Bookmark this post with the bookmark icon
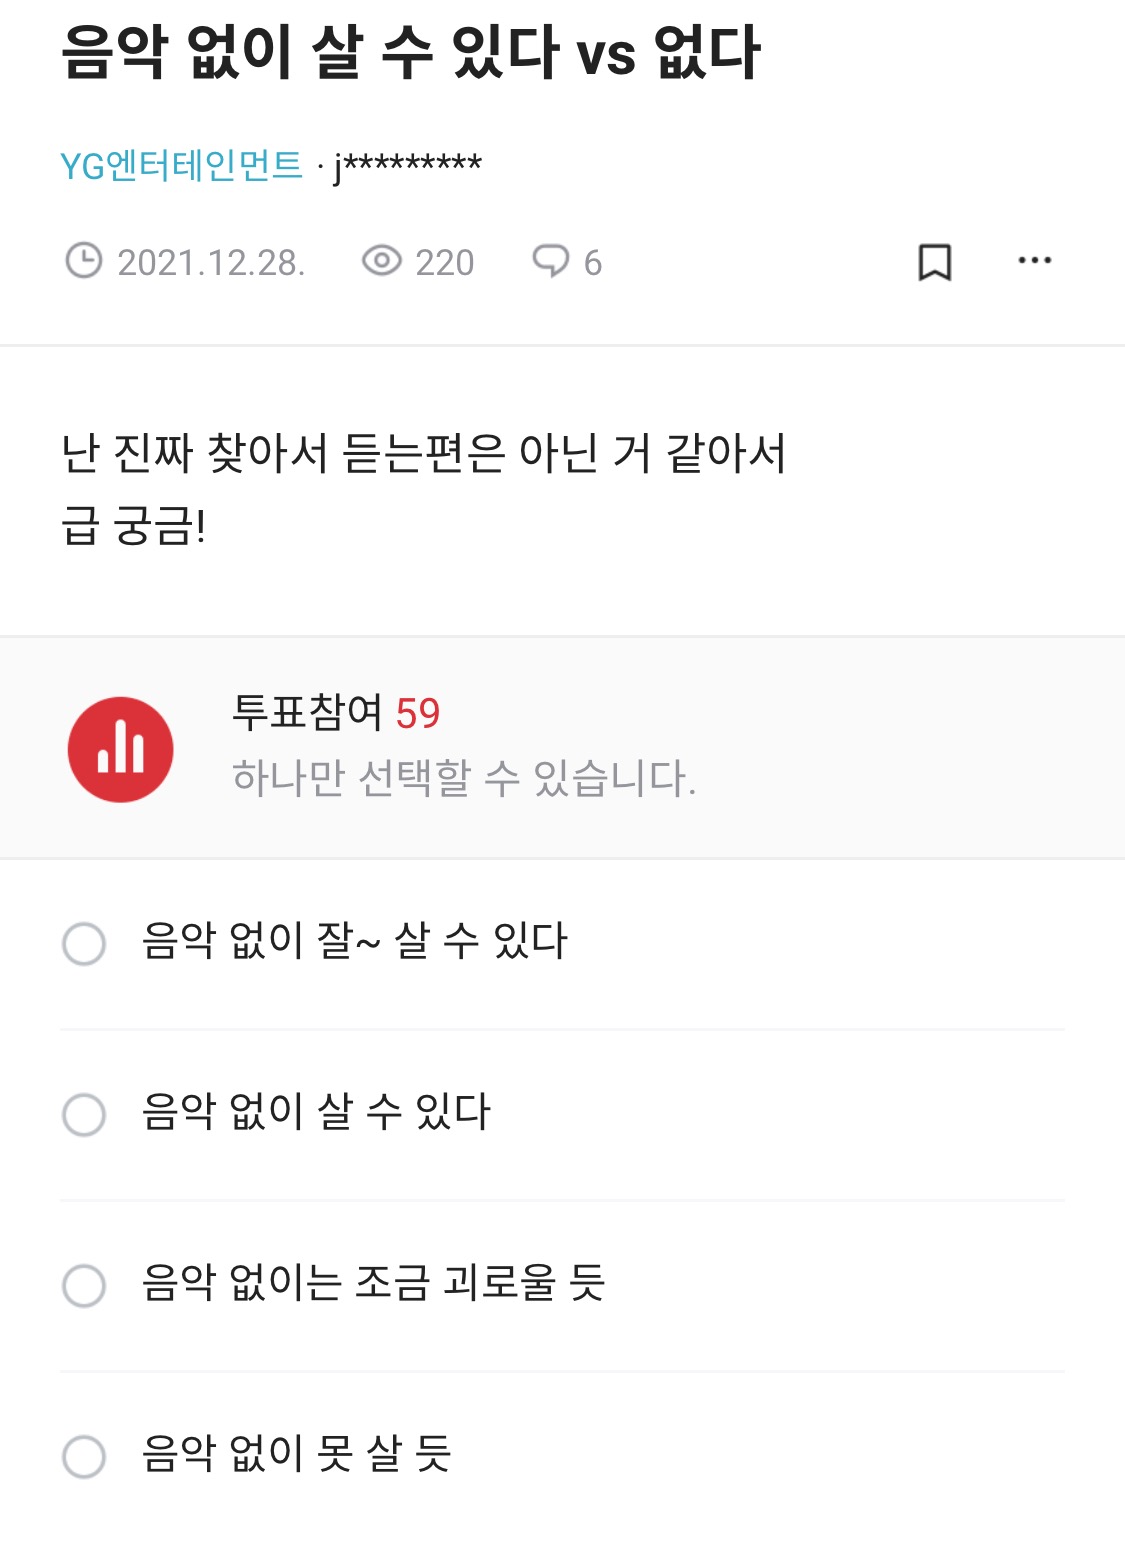The width and height of the screenshot is (1125, 1547). 934,262
